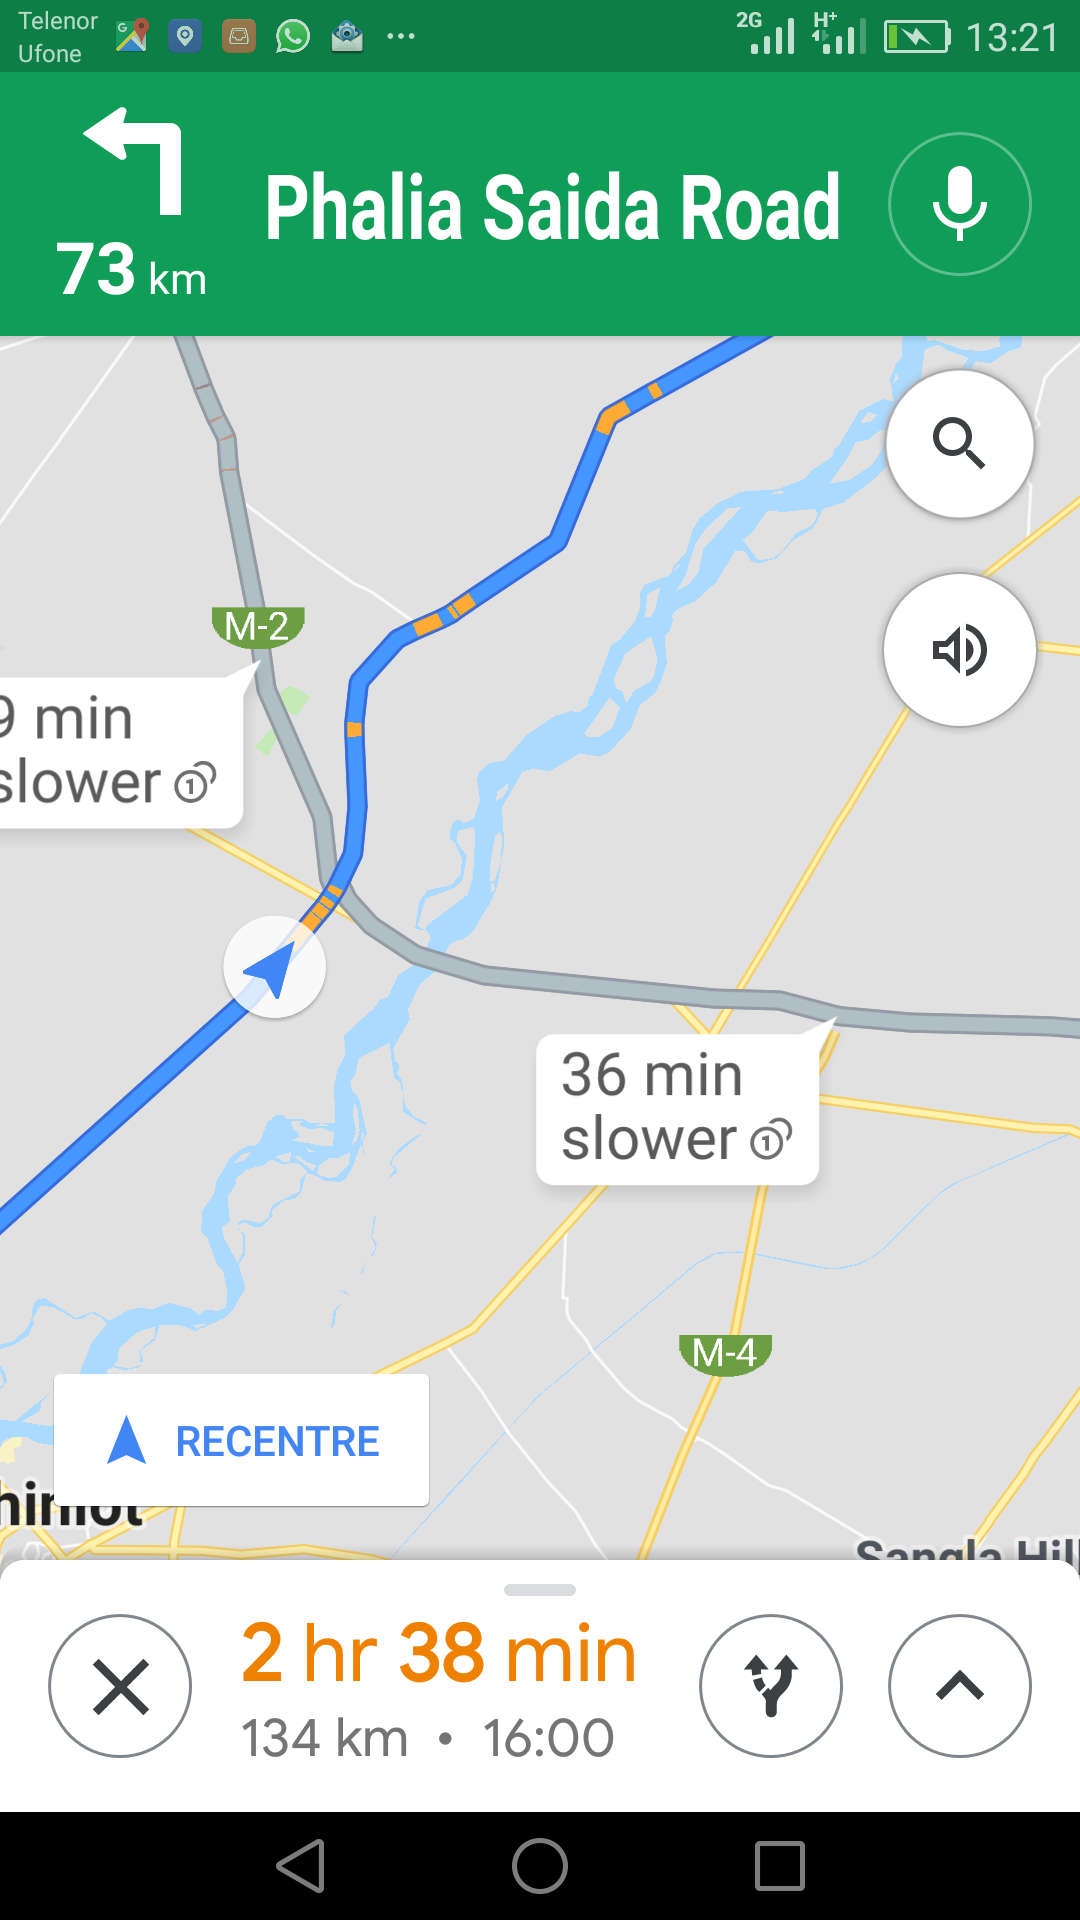This screenshot has width=1080, height=1920.
Task: Tap the RECENTRE button
Action: pos(241,1440)
